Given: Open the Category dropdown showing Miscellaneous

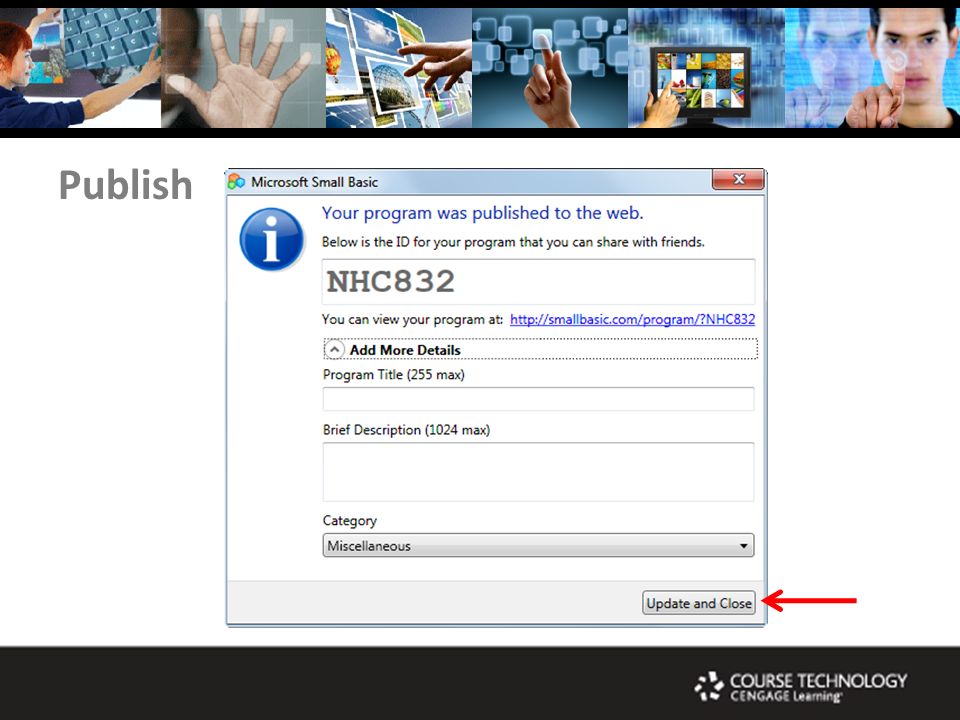Looking at the screenshot, I should 538,546.
